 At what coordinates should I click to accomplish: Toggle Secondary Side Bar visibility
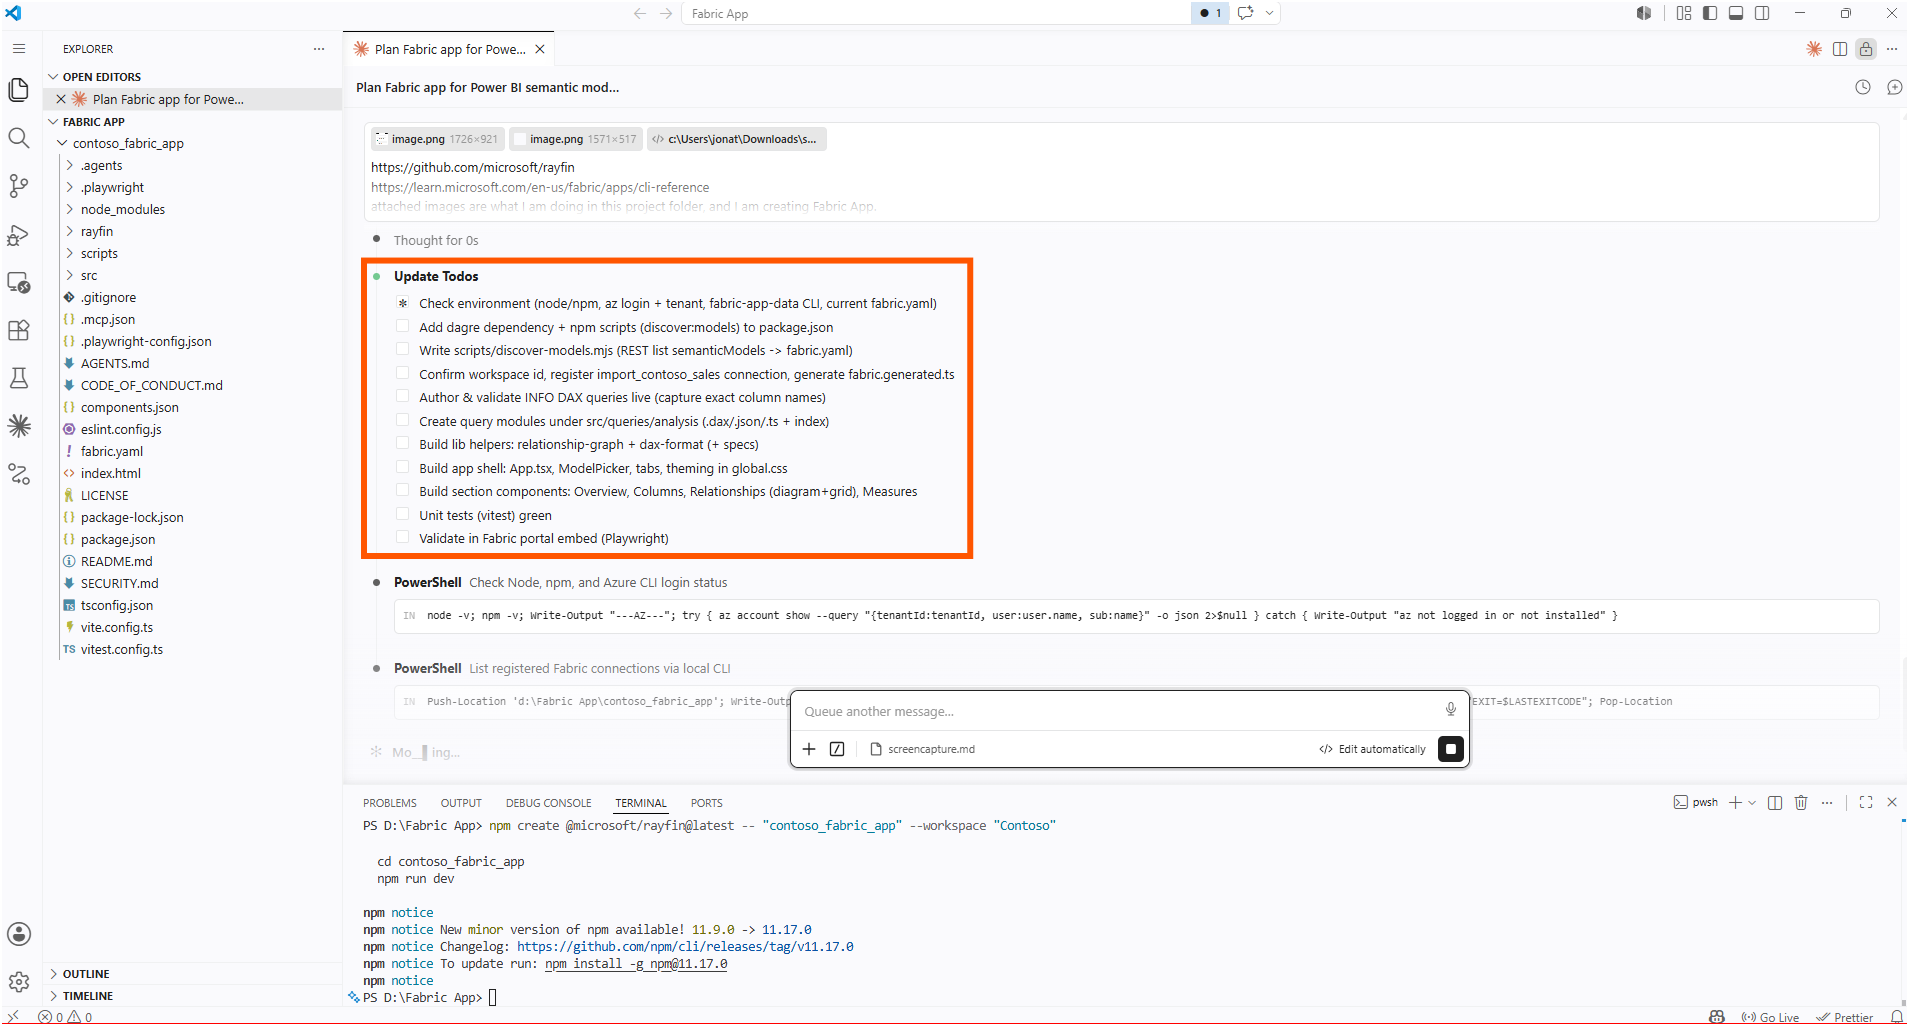[1762, 13]
